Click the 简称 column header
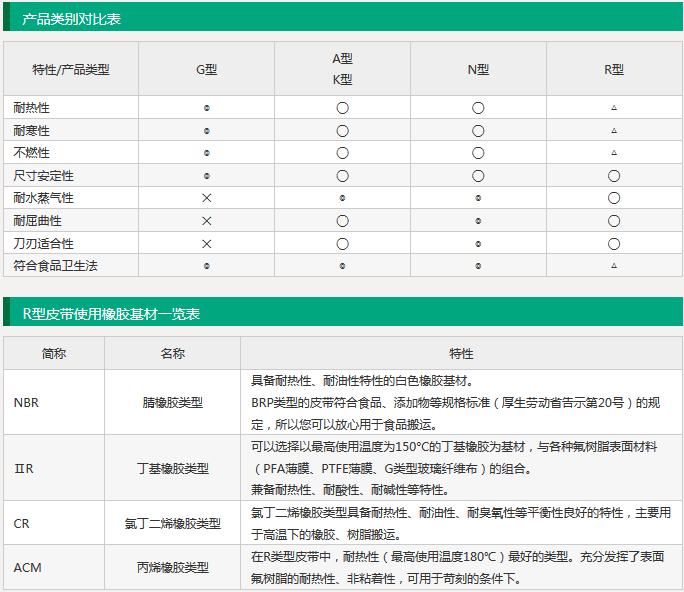Screen dimensions: 684x592 [54, 353]
